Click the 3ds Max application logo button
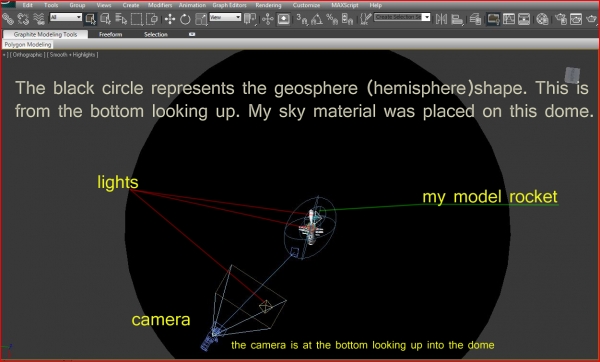600x362 pixels. click(7, 4)
